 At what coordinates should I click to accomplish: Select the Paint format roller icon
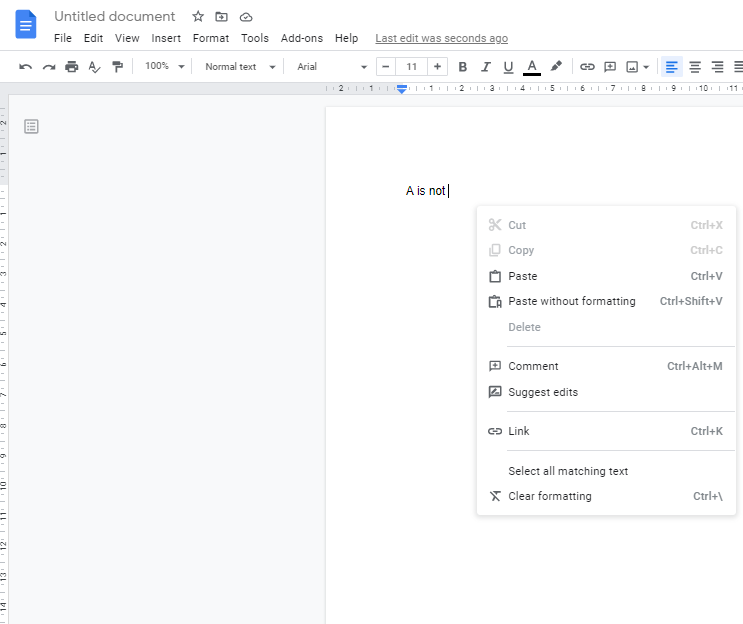coord(118,67)
